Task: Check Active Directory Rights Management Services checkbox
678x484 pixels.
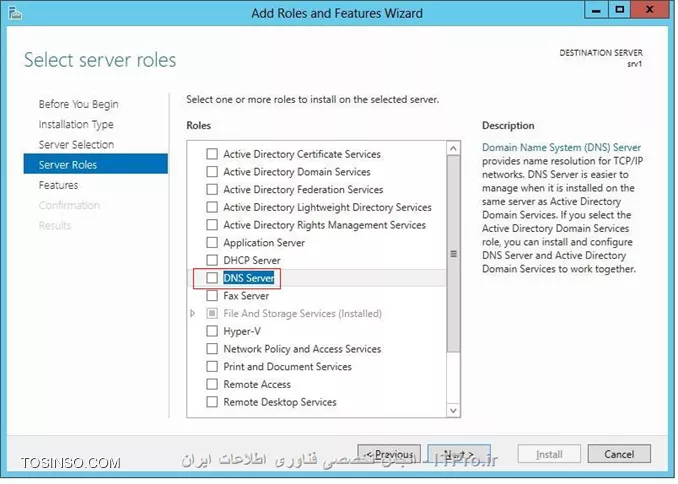Action: [x=212, y=225]
